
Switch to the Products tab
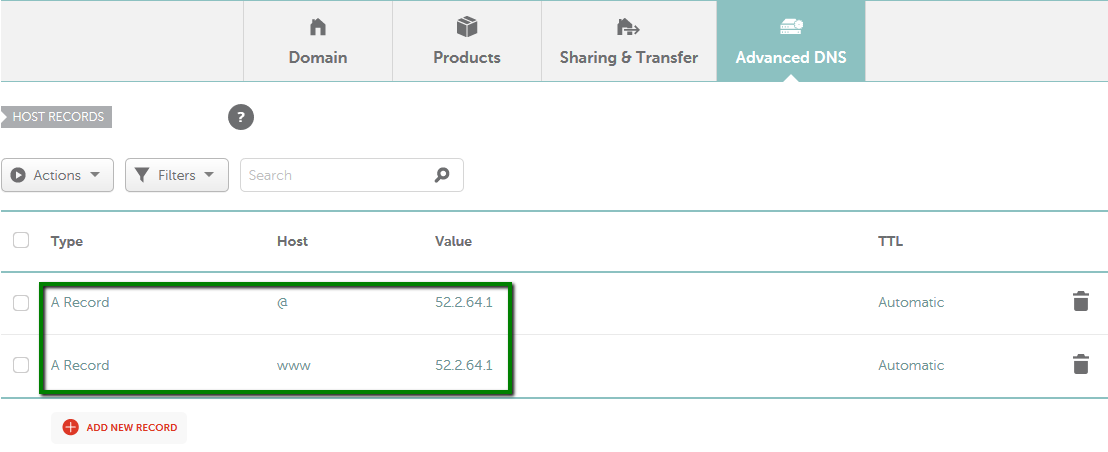pyautogui.click(x=467, y=41)
